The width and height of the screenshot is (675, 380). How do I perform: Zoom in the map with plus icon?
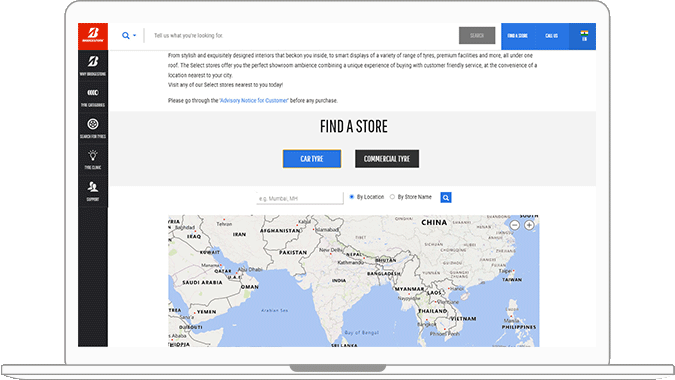pos(529,225)
